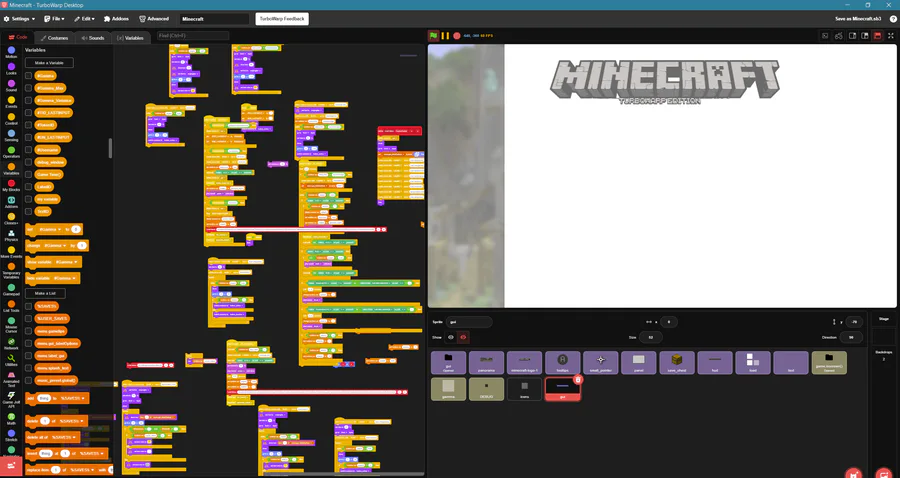Check the #TokenID variable checkbox

[28, 125]
